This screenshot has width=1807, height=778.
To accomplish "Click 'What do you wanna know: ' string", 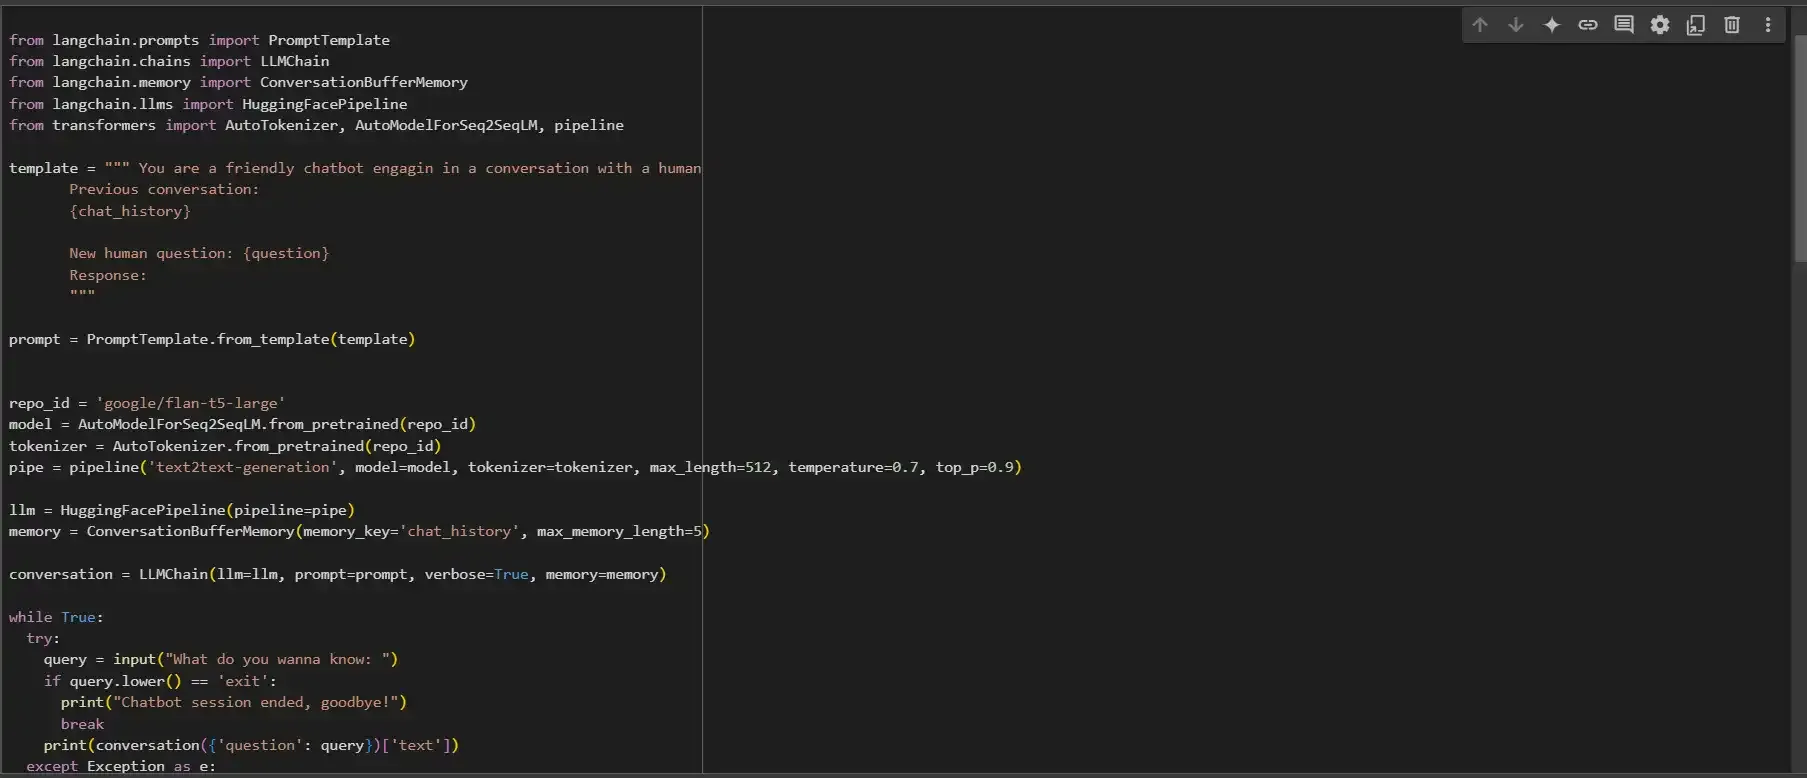I will pyautogui.click(x=277, y=659).
